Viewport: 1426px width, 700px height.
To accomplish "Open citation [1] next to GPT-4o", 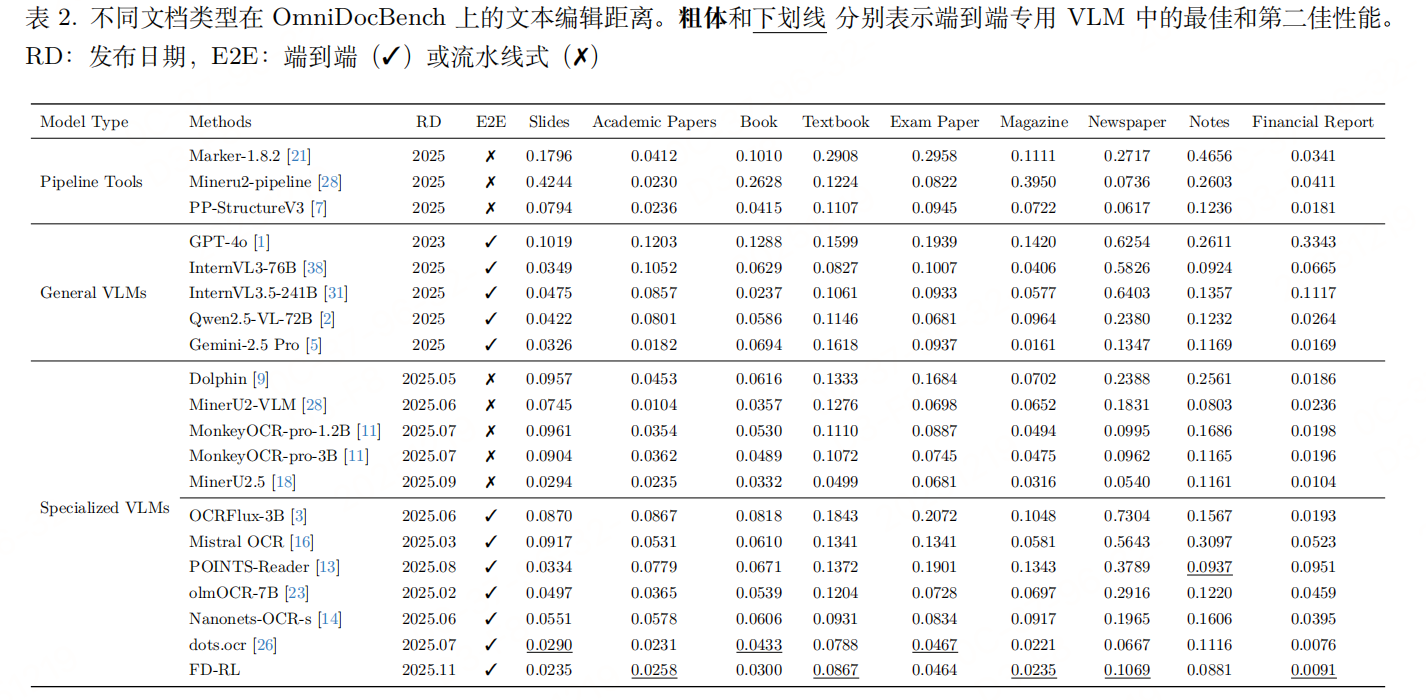I will (261, 242).
